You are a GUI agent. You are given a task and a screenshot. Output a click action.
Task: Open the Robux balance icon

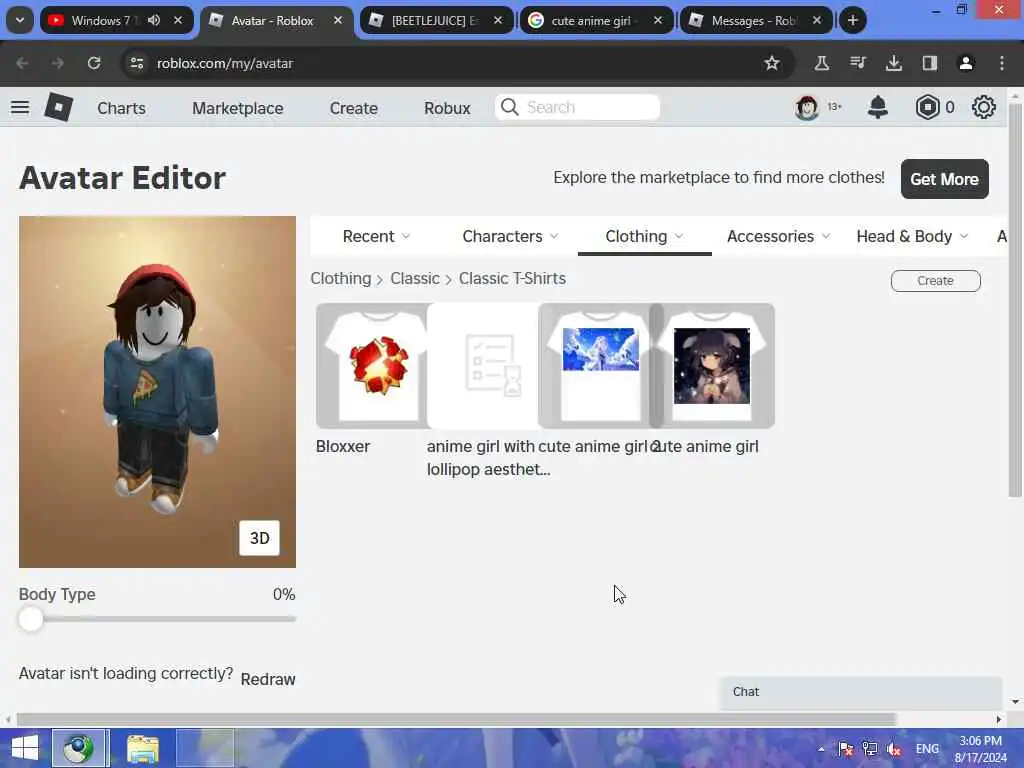[927, 107]
